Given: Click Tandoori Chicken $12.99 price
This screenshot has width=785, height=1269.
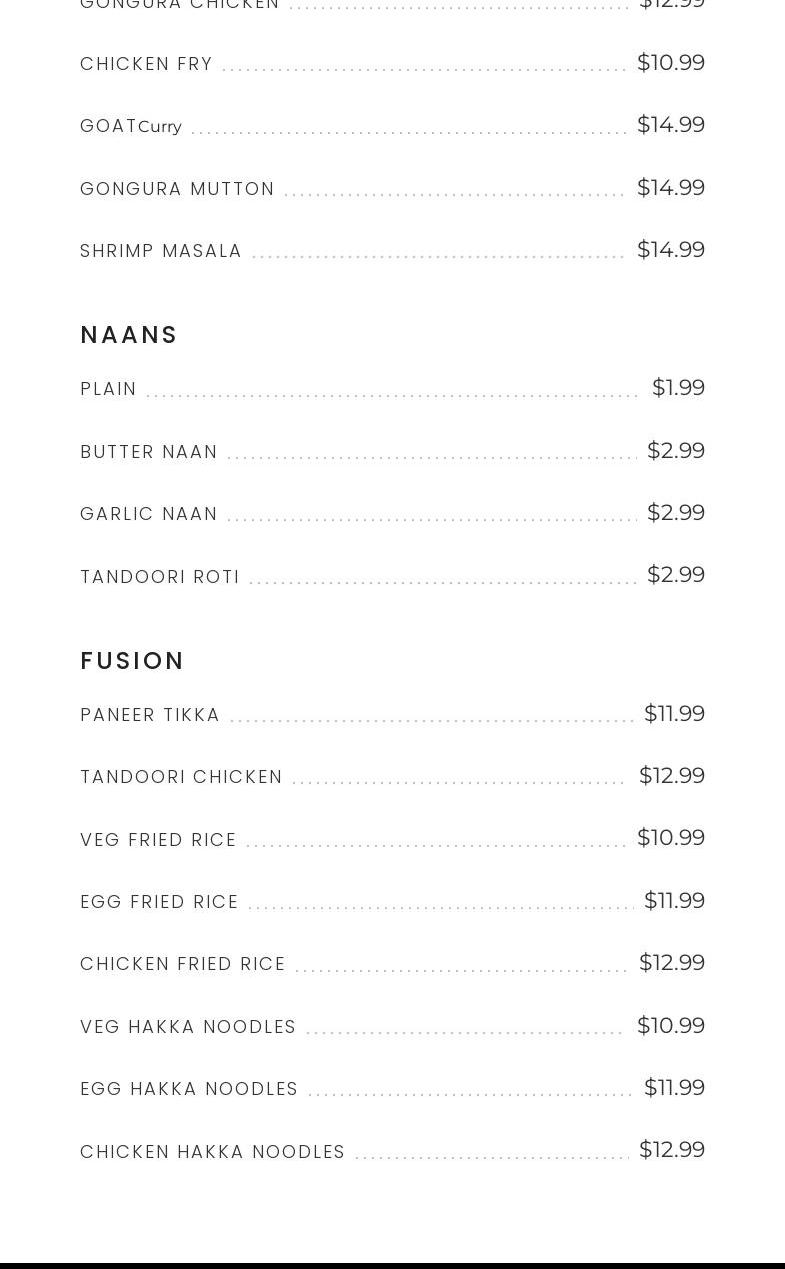Looking at the screenshot, I should pyautogui.click(x=671, y=775).
